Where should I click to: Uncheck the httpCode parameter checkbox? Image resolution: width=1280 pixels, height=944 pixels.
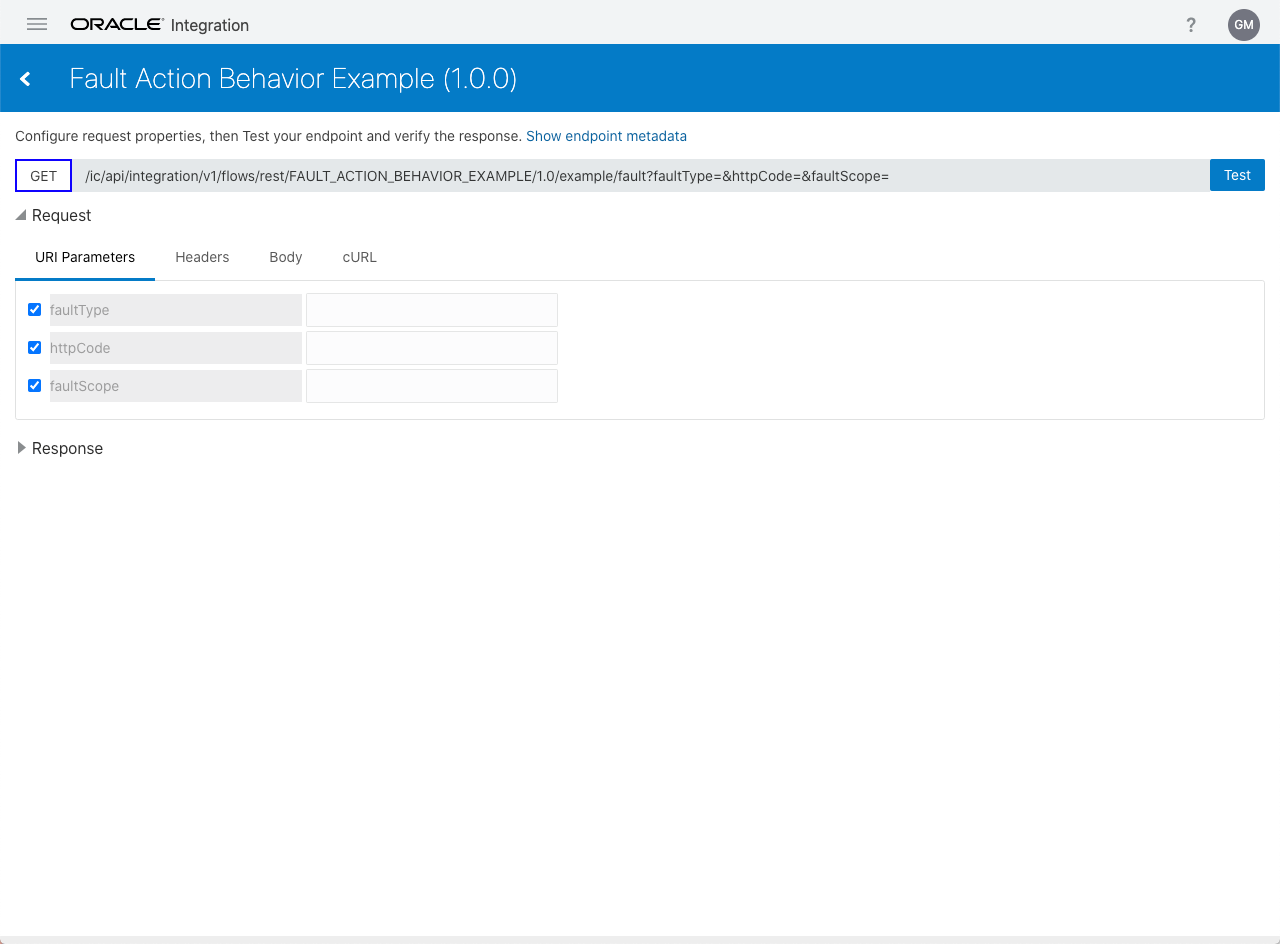[x=35, y=348]
